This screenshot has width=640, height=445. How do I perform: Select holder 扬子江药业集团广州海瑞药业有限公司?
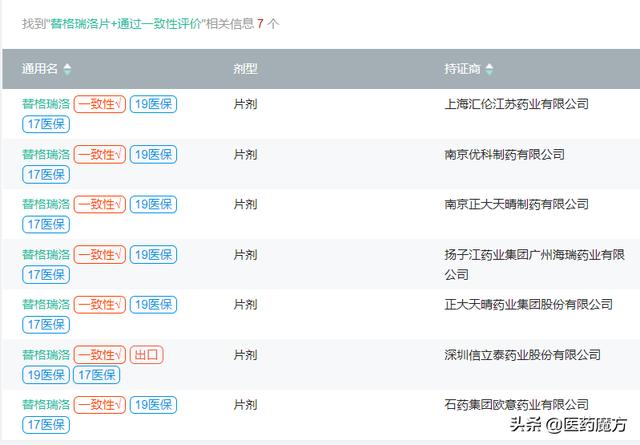pyautogui.click(x=535, y=265)
